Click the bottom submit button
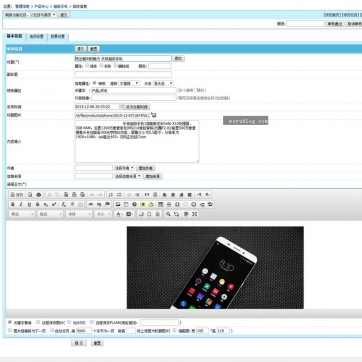This screenshot has height=362, width=362. click(x=79, y=343)
